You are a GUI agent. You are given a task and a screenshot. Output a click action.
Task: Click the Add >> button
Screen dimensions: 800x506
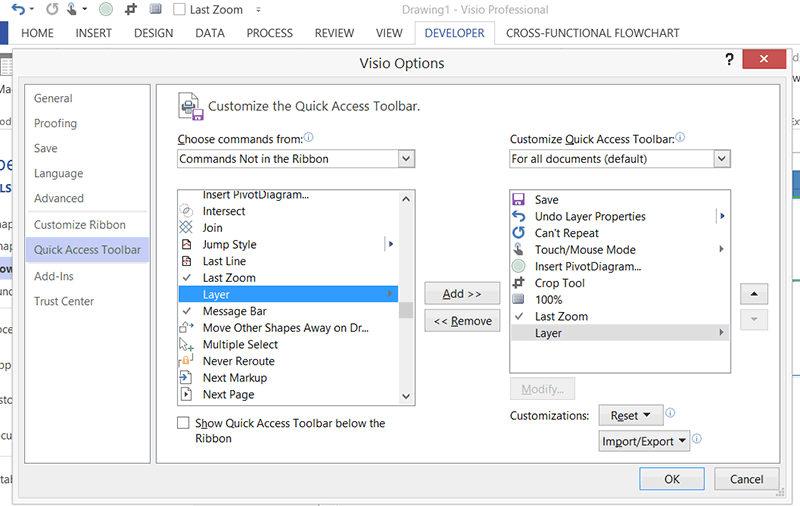pos(462,294)
